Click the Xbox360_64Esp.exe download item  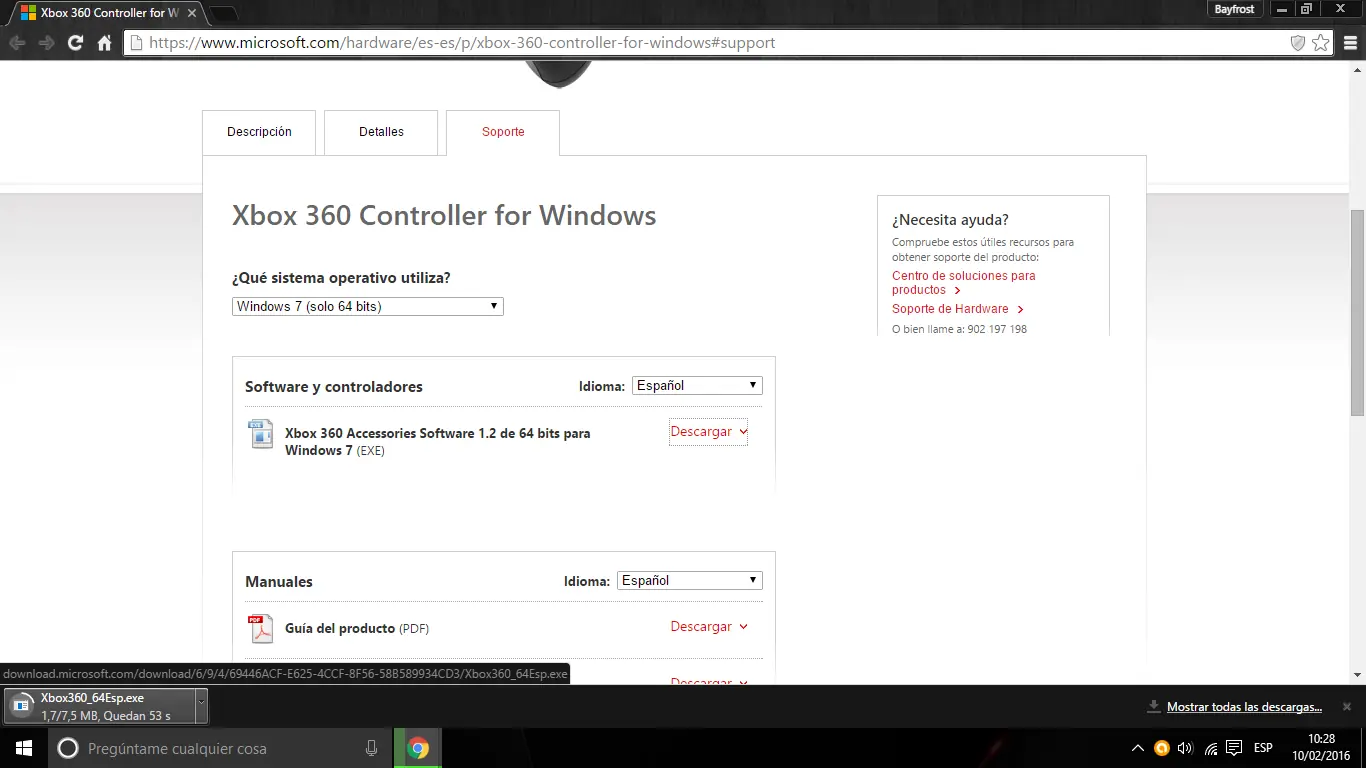(98, 706)
